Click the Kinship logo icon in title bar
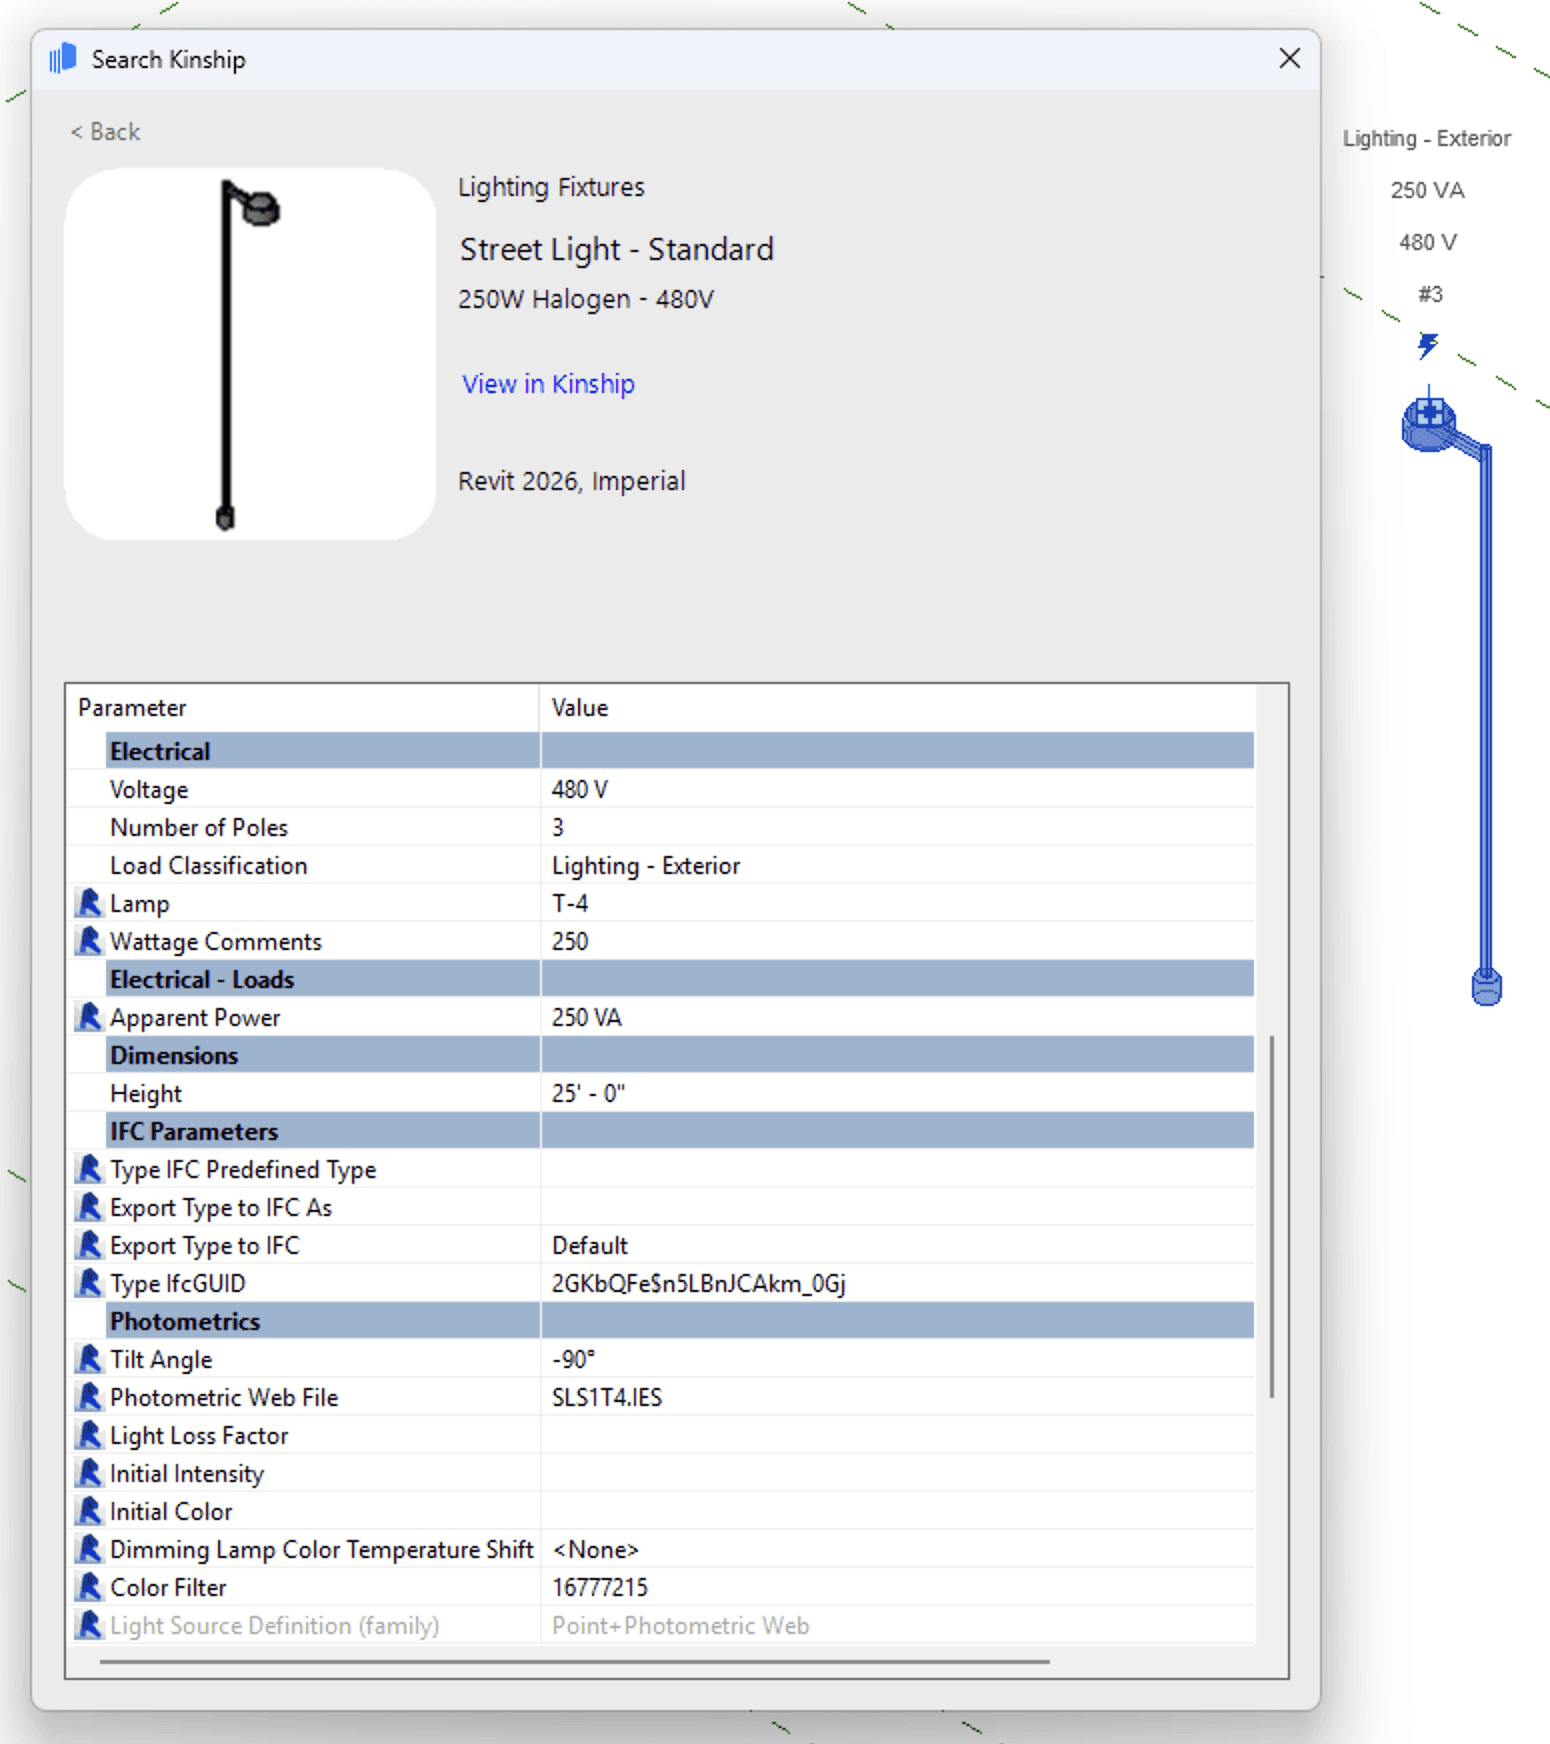 [x=63, y=59]
